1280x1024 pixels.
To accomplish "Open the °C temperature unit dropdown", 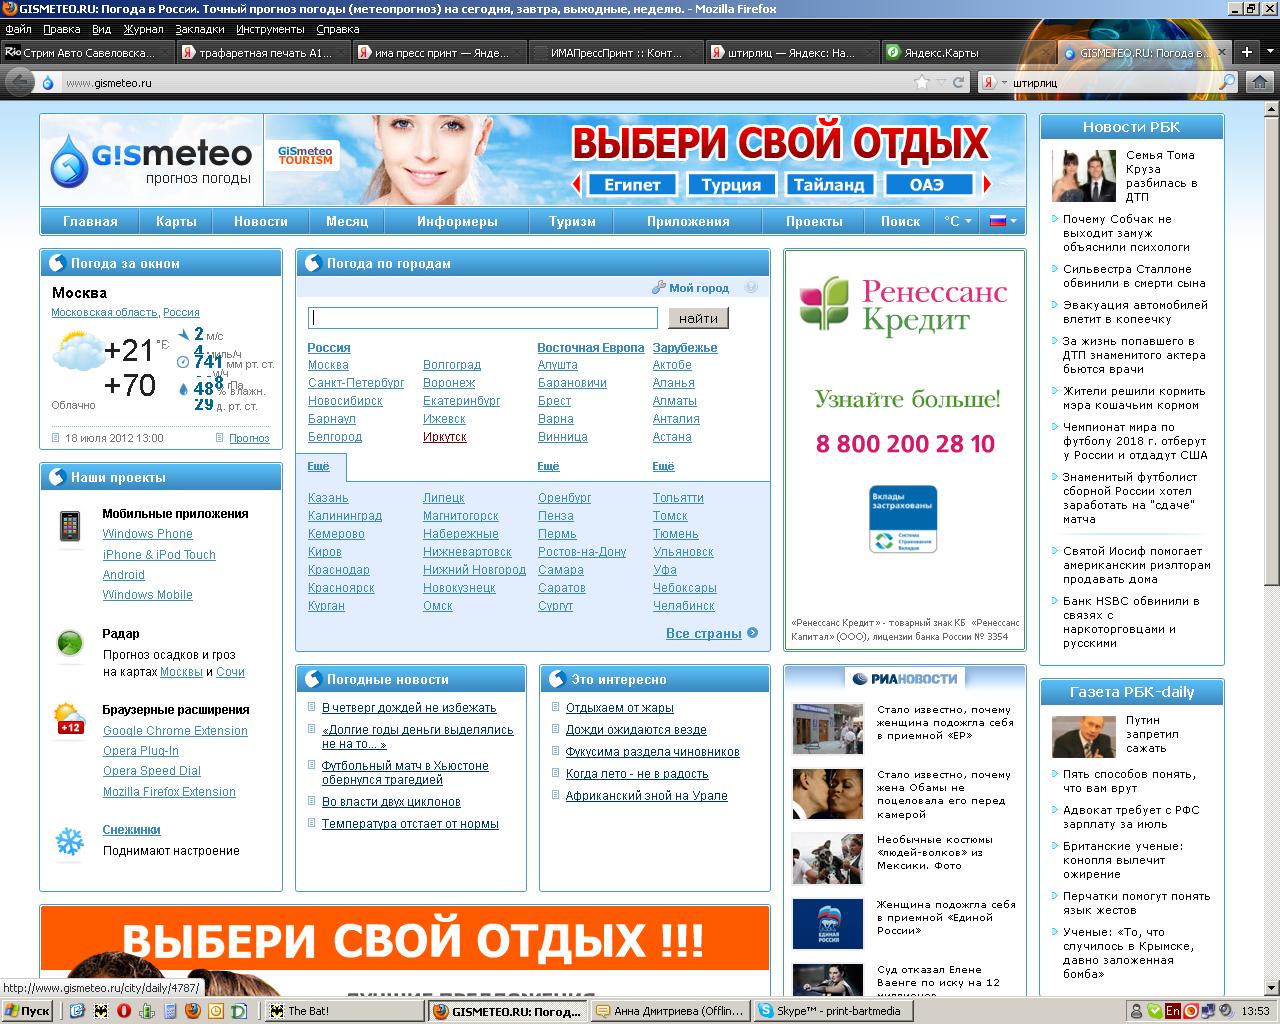I will 957,221.
